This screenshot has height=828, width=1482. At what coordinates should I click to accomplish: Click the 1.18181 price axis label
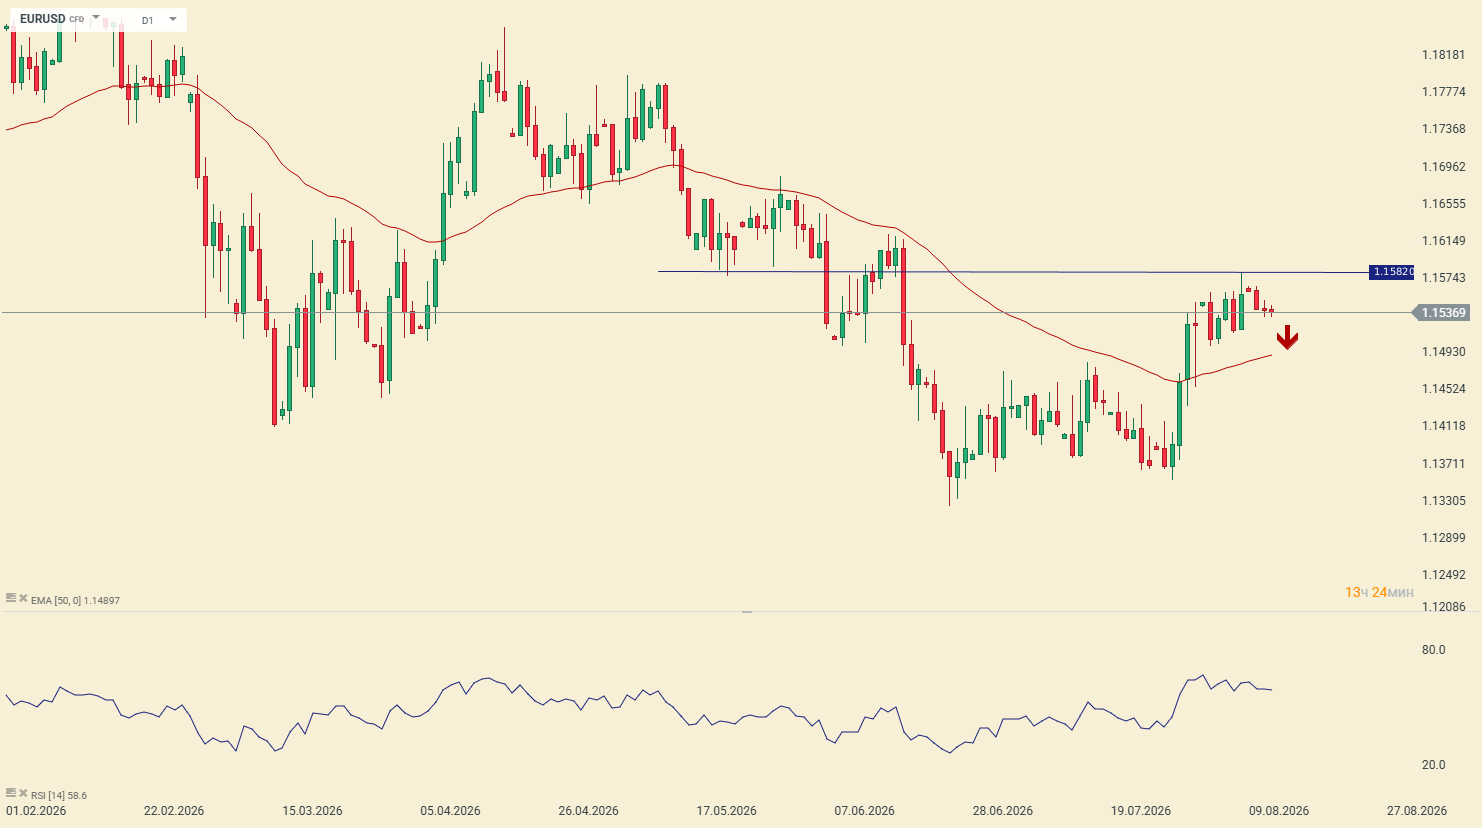point(1443,55)
